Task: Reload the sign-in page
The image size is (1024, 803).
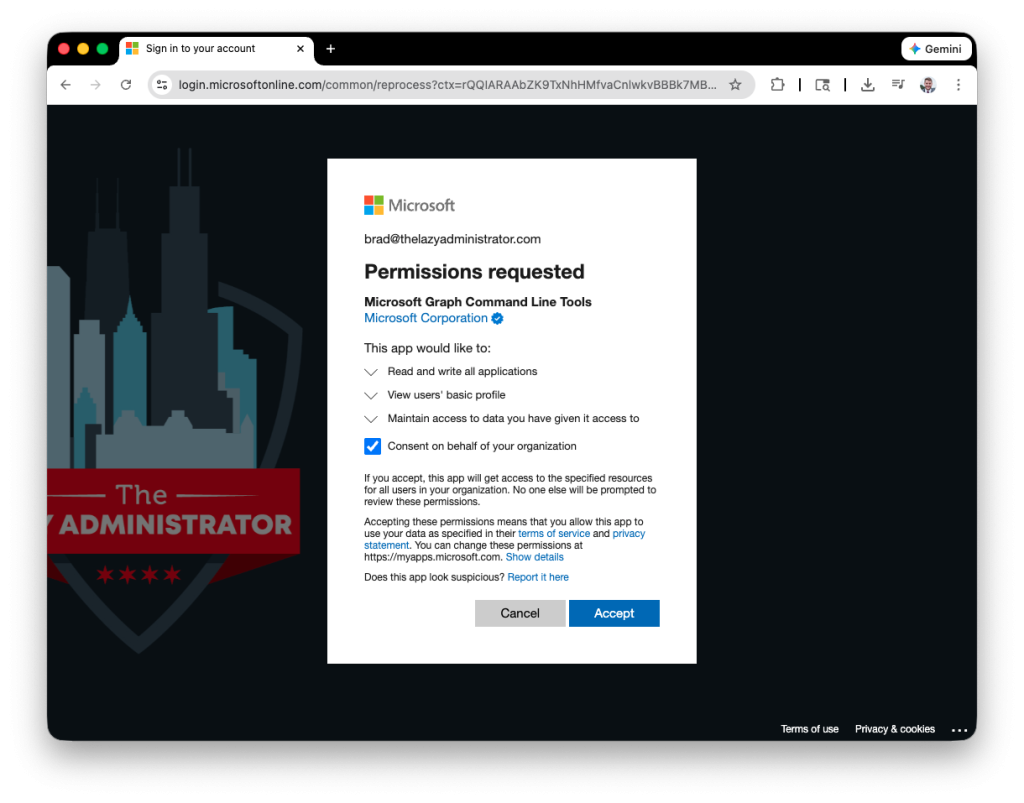Action: [126, 85]
